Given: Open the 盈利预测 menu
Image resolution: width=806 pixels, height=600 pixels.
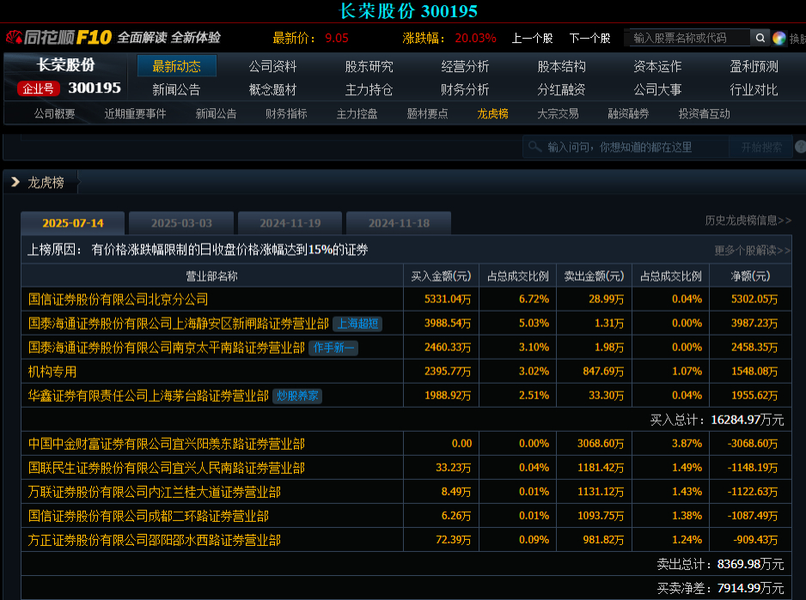Looking at the screenshot, I should coord(754,66).
